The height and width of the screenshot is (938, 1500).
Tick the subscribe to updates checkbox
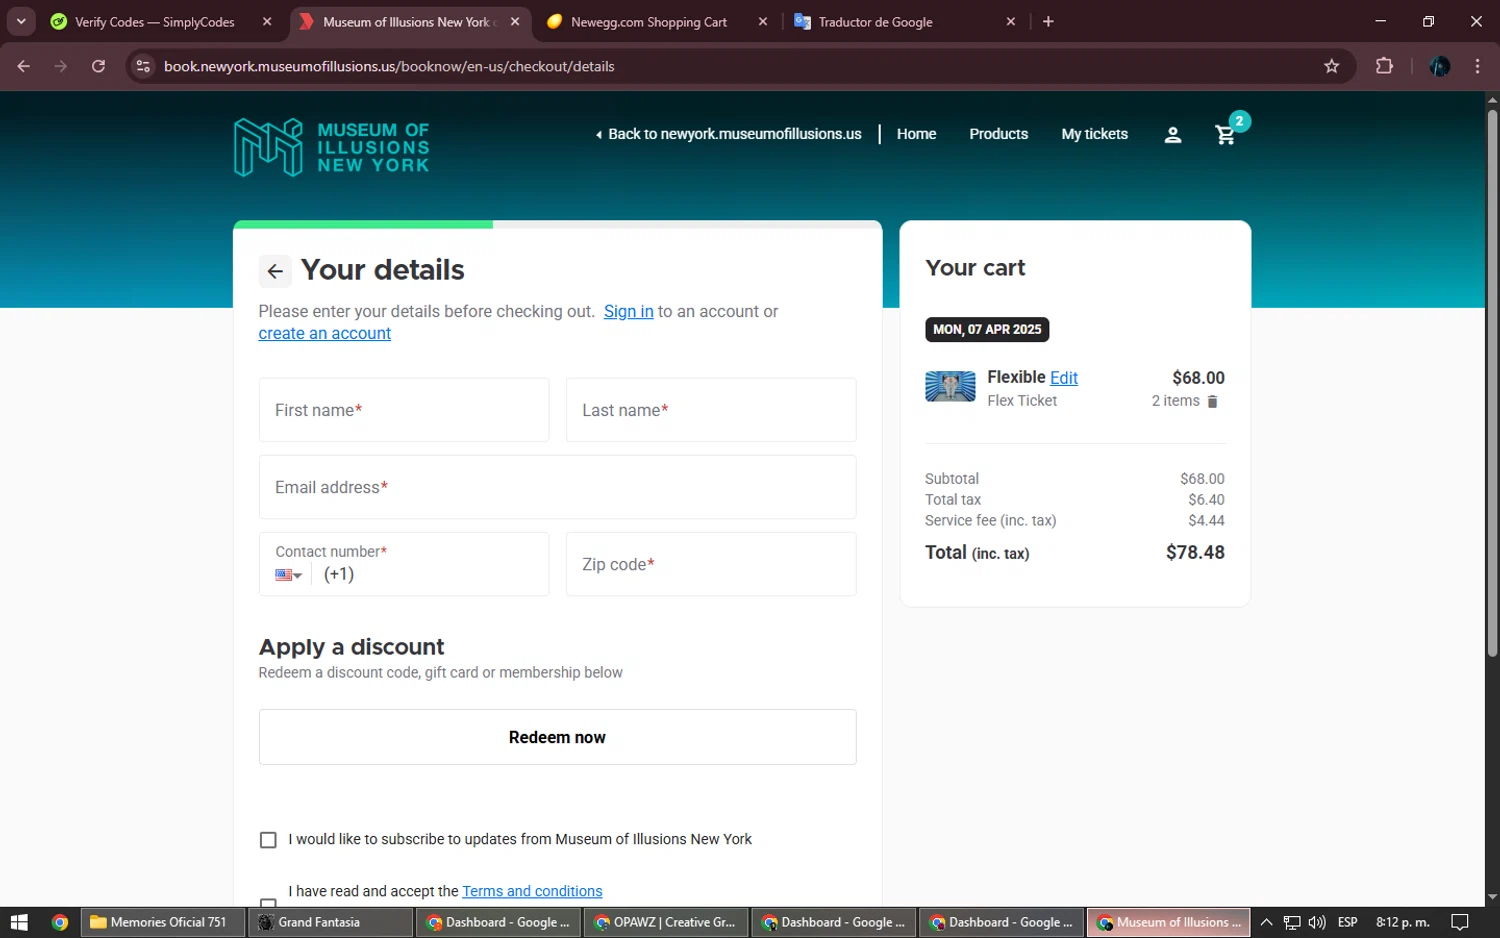268,840
